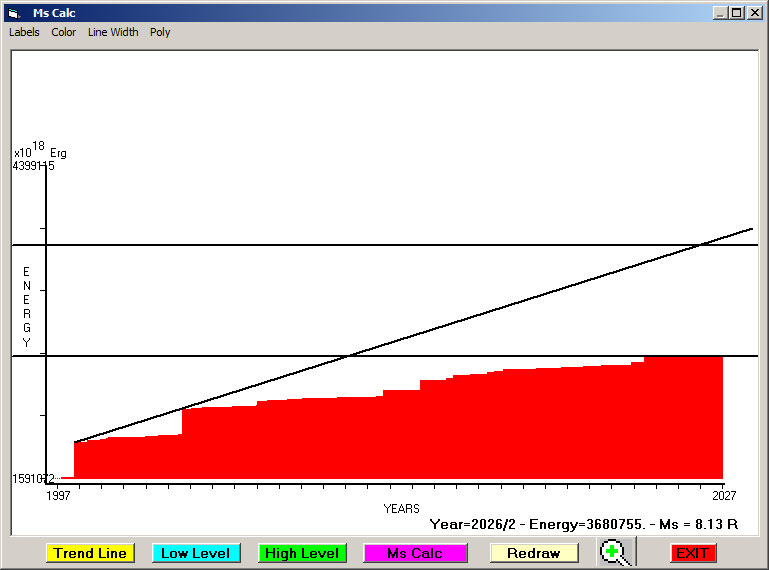Click the Ms Calc title bar icon

(14, 13)
